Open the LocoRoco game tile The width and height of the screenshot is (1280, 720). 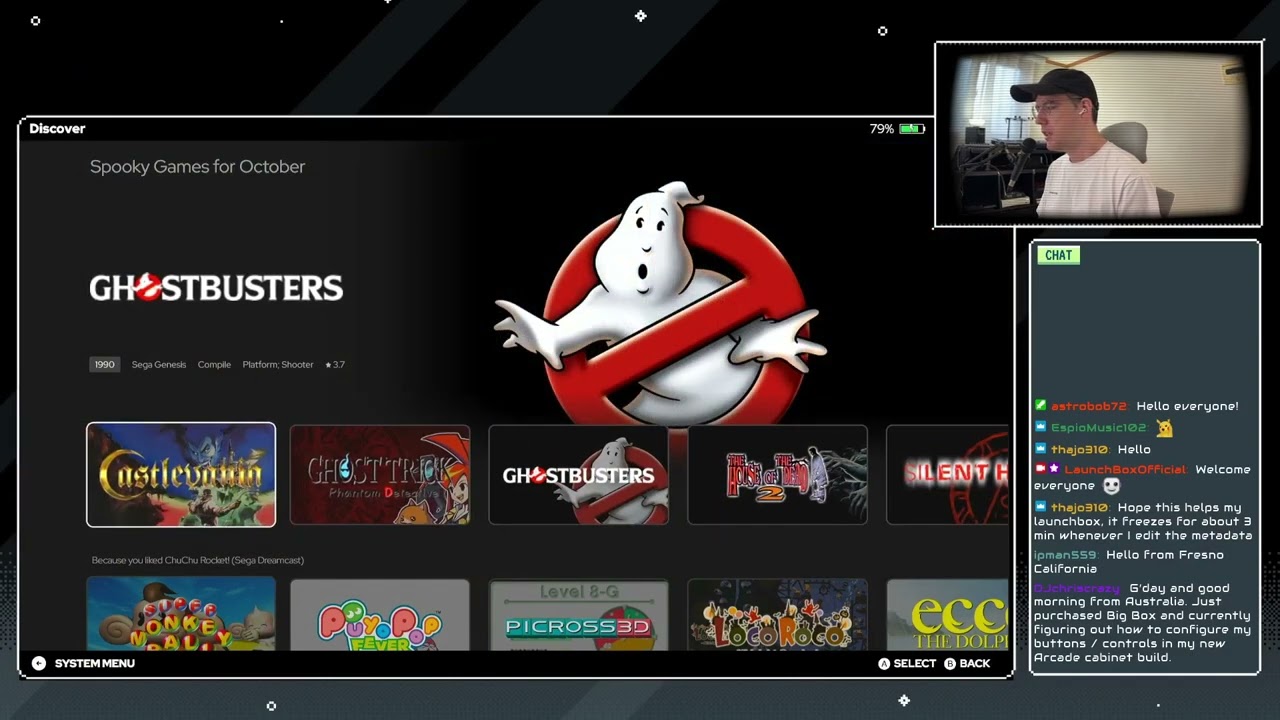[777, 615]
